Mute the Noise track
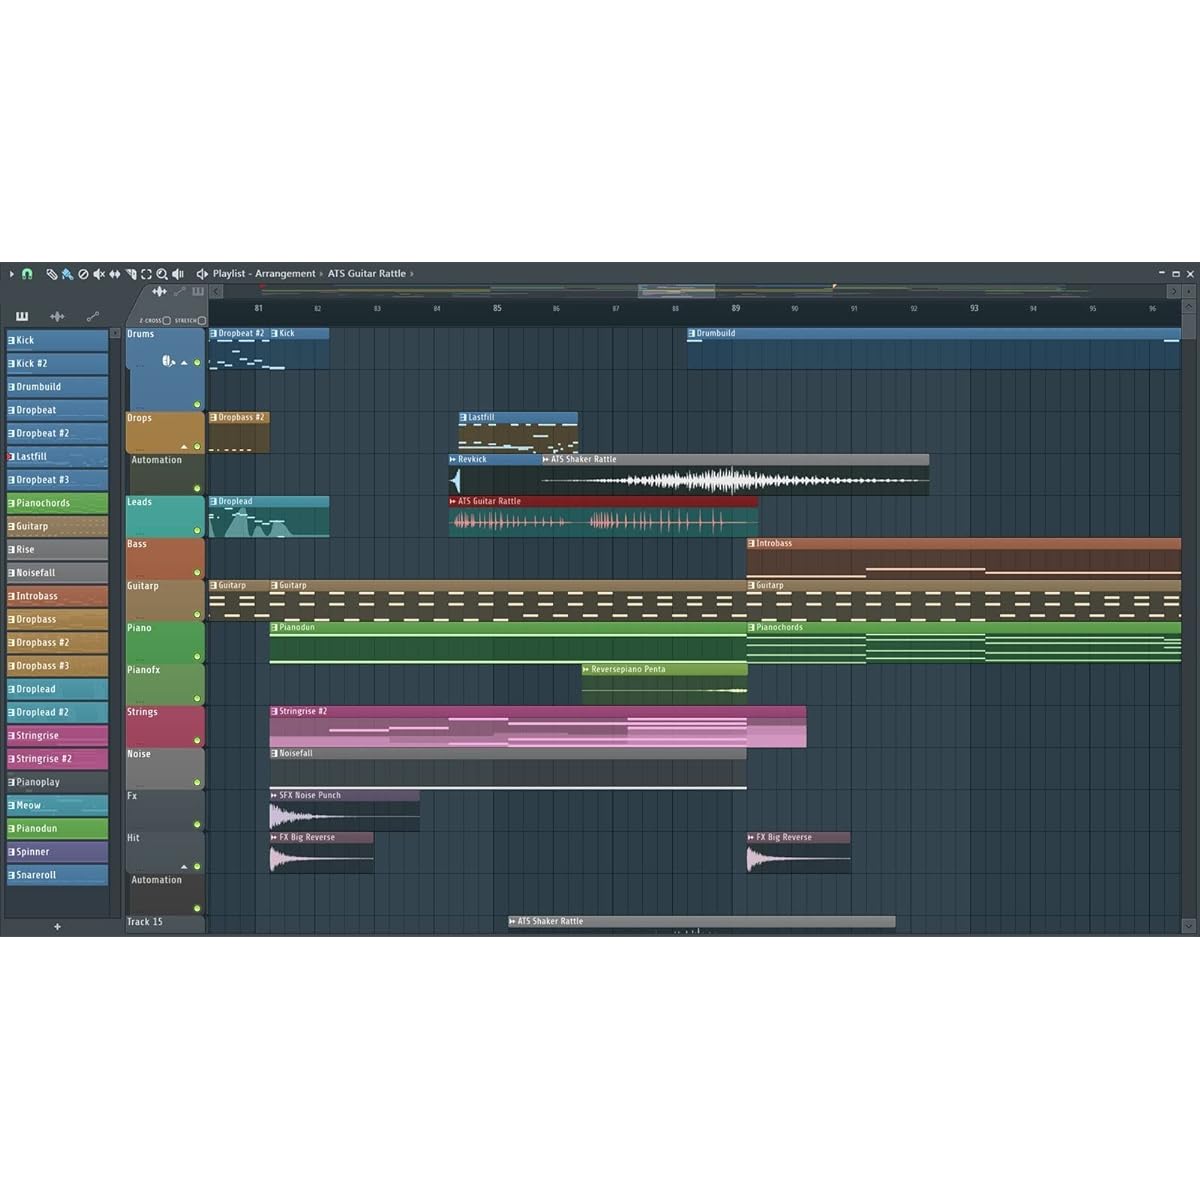Image resolution: width=1200 pixels, height=1200 pixels. pos(197,783)
